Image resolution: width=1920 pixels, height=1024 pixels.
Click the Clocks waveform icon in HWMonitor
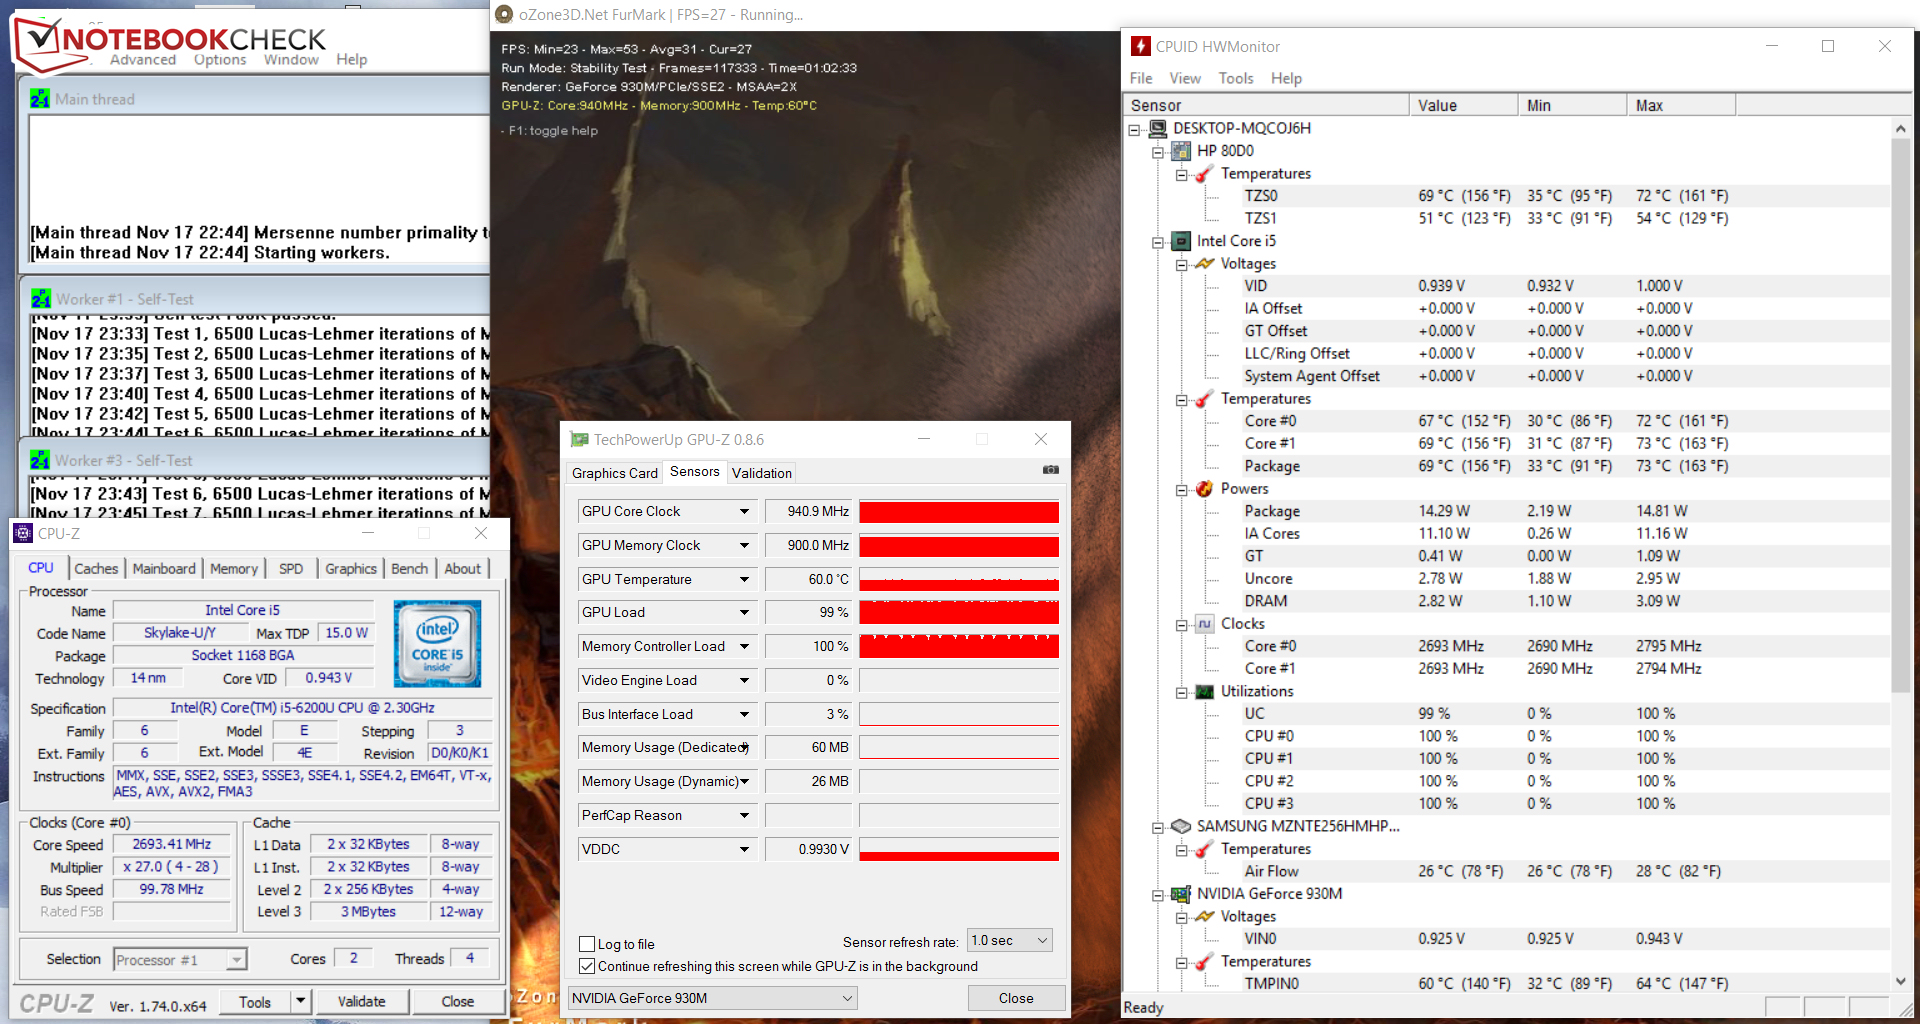(x=1204, y=623)
